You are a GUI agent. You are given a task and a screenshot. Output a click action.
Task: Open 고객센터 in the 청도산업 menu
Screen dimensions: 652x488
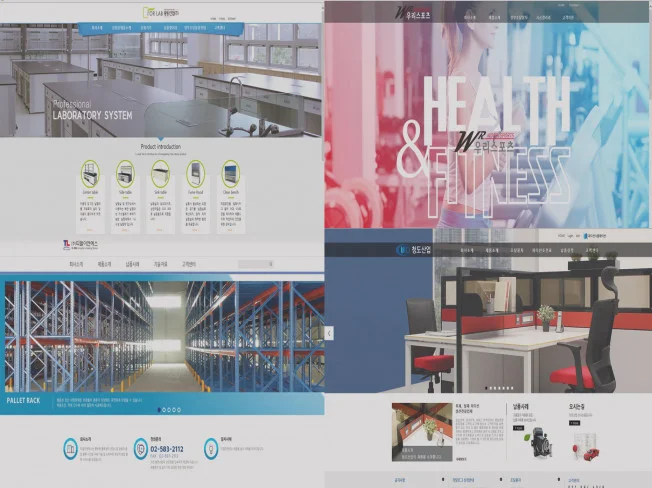click(592, 251)
